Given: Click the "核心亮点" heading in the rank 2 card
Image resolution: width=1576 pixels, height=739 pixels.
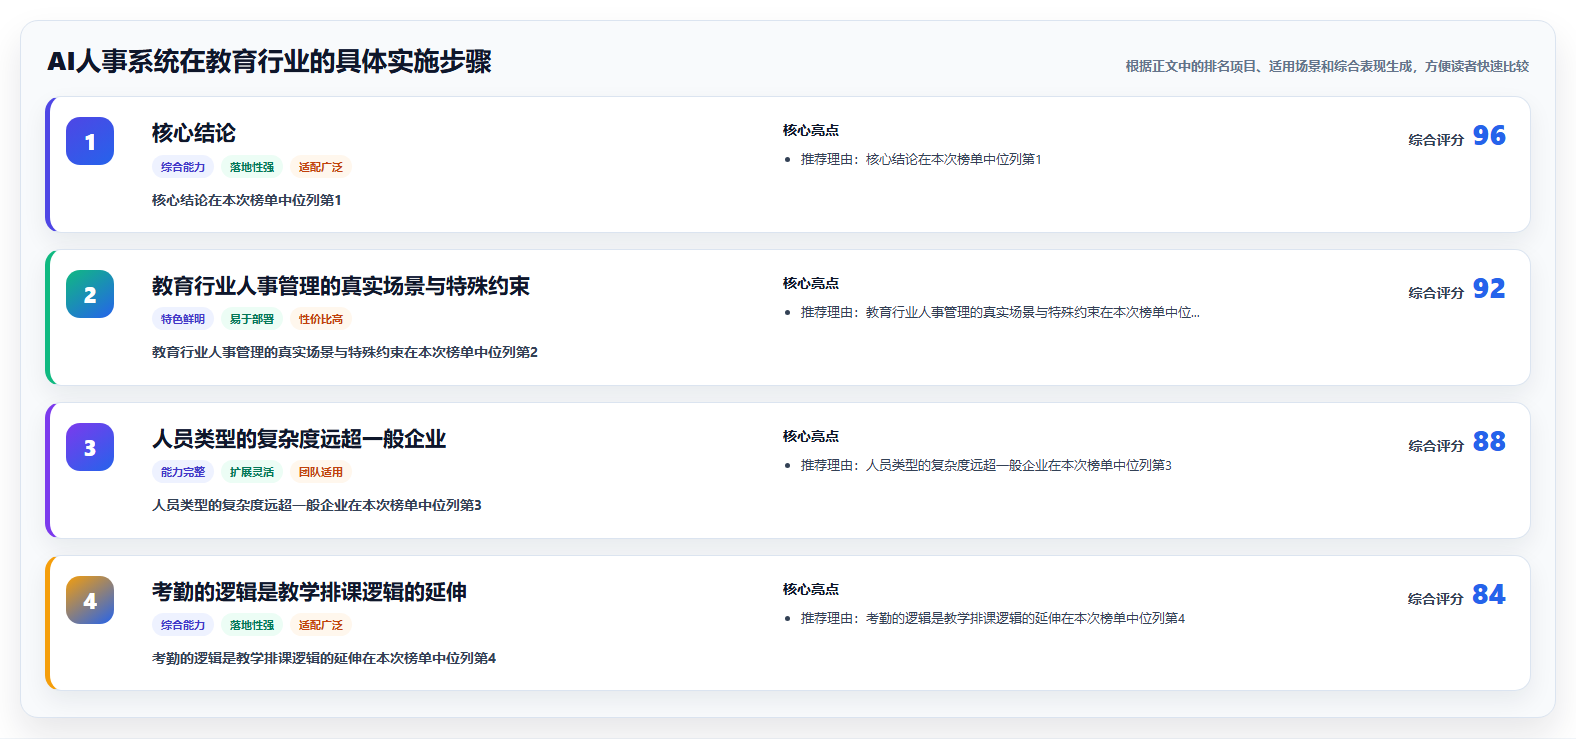Looking at the screenshot, I should 811,284.
